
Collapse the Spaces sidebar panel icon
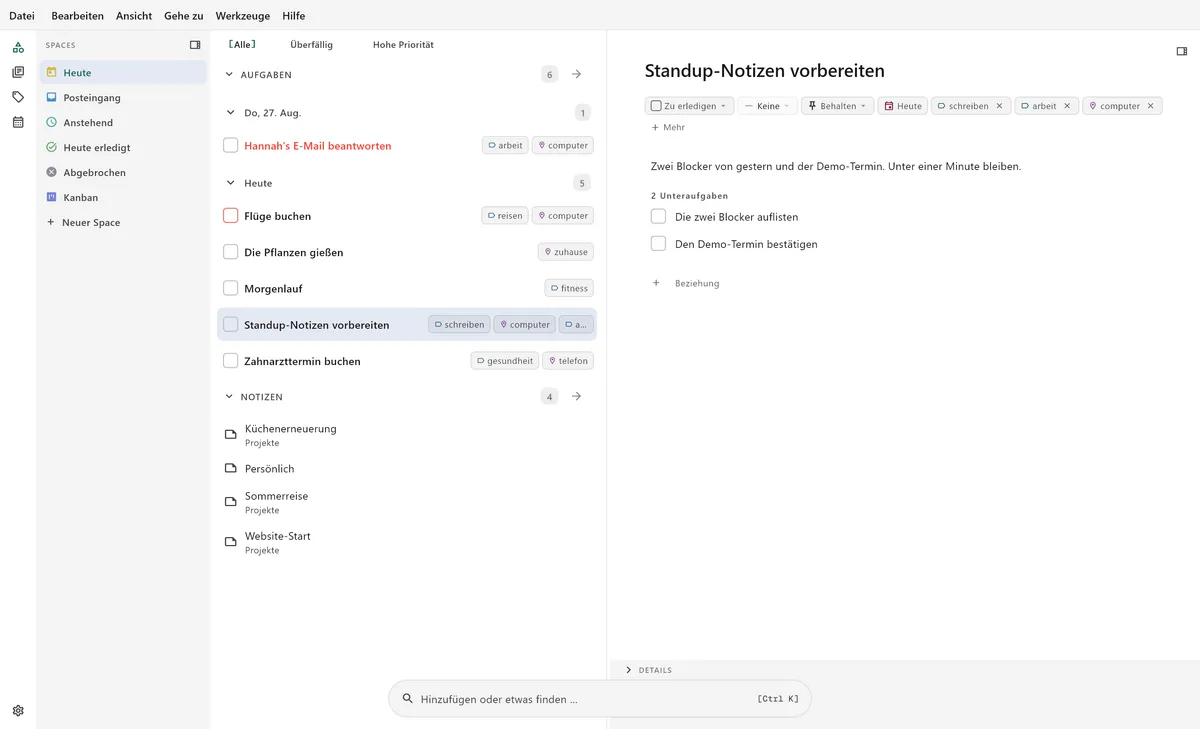tap(195, 45)
